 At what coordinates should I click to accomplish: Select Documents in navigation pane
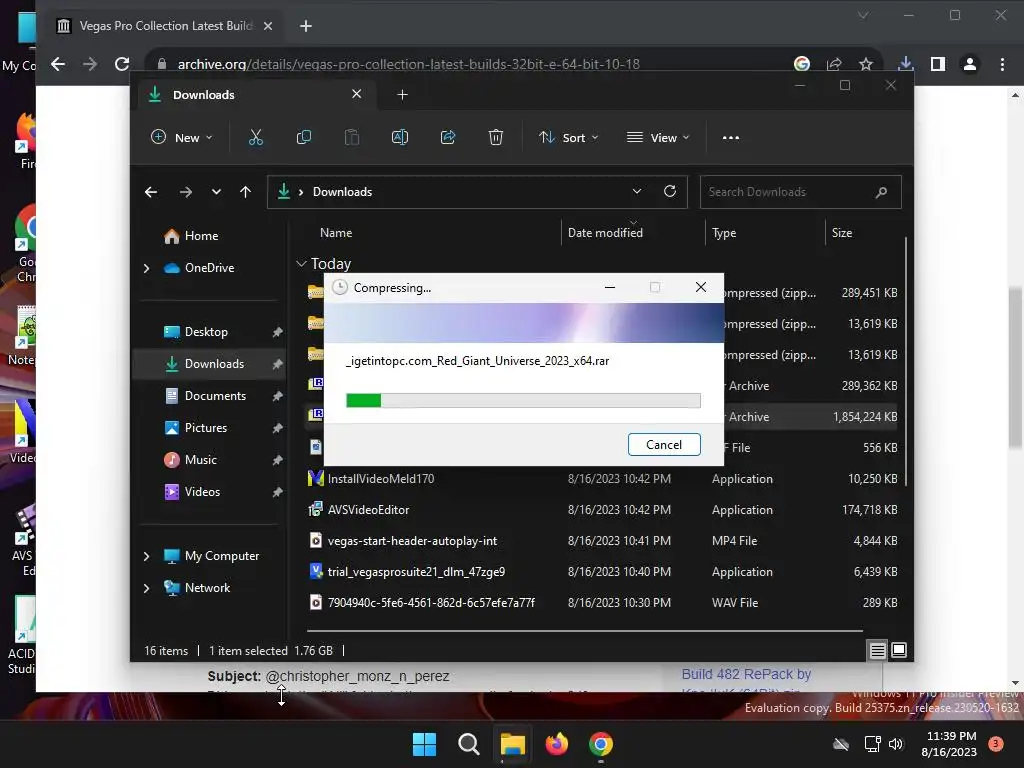click(216, 396)
